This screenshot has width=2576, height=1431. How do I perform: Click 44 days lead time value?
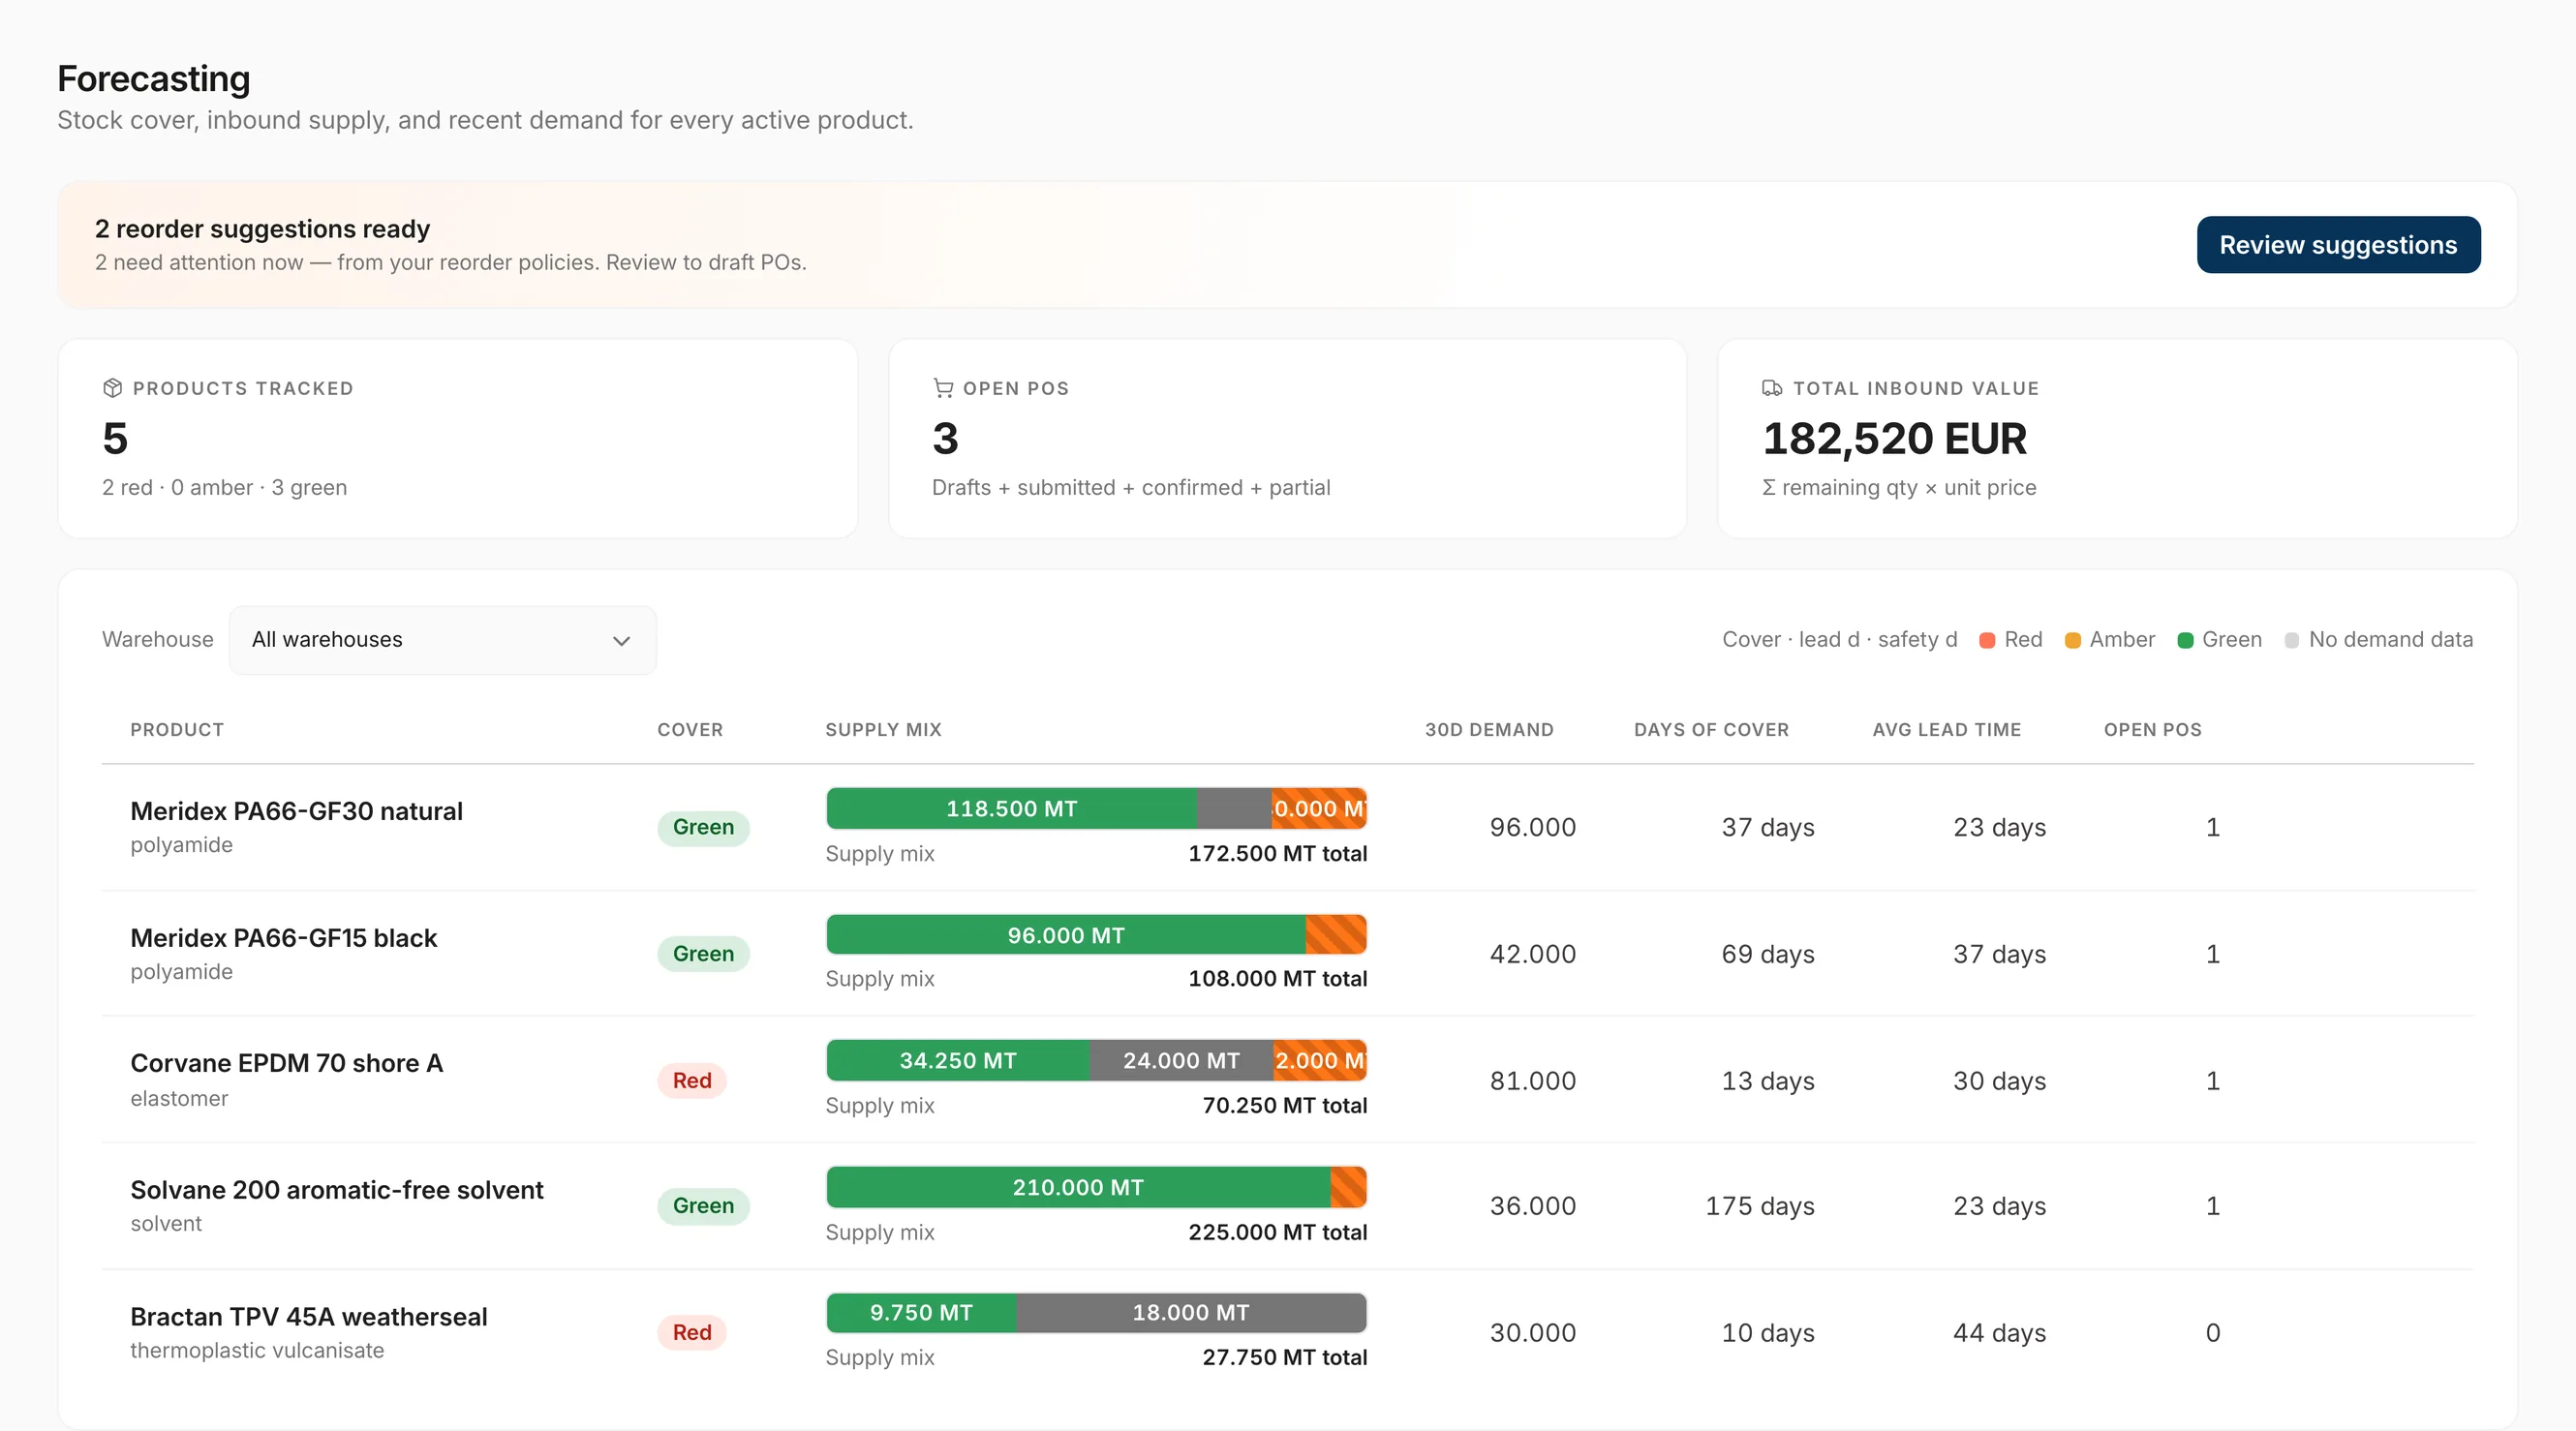pos(1999,1333)
